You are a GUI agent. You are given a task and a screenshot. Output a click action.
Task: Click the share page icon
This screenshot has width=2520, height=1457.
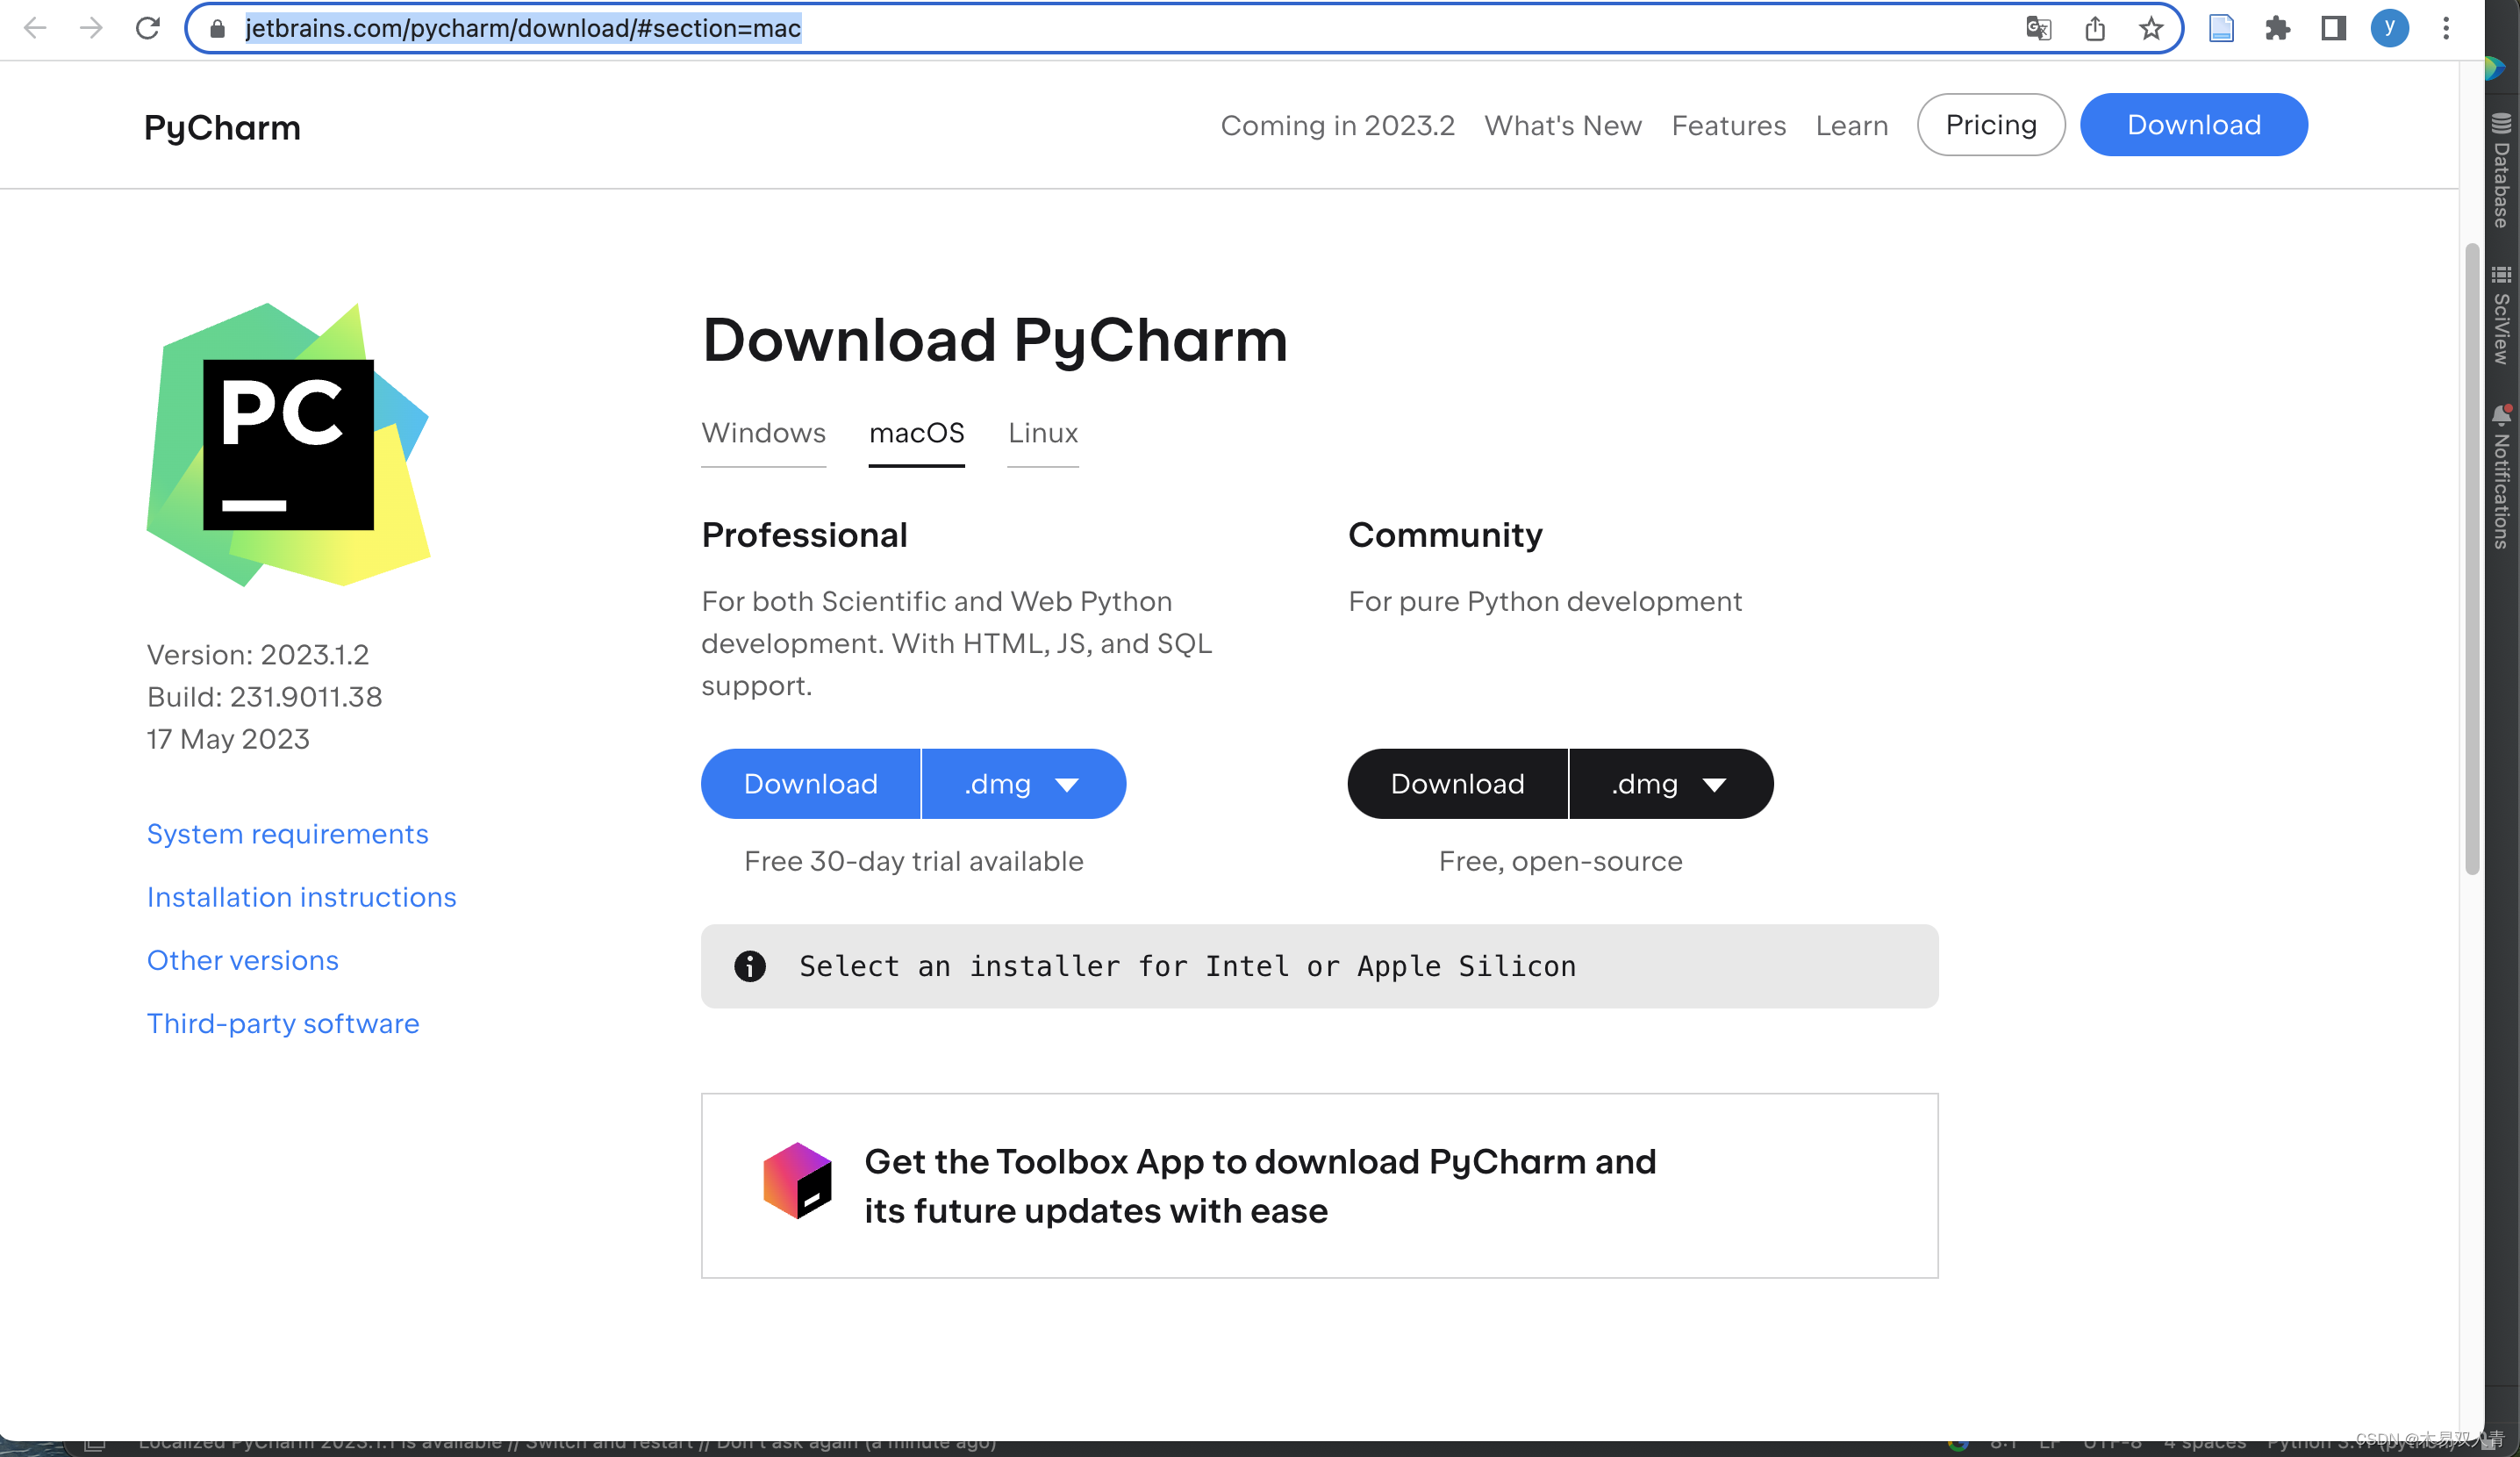click(x=2095, y=28)
